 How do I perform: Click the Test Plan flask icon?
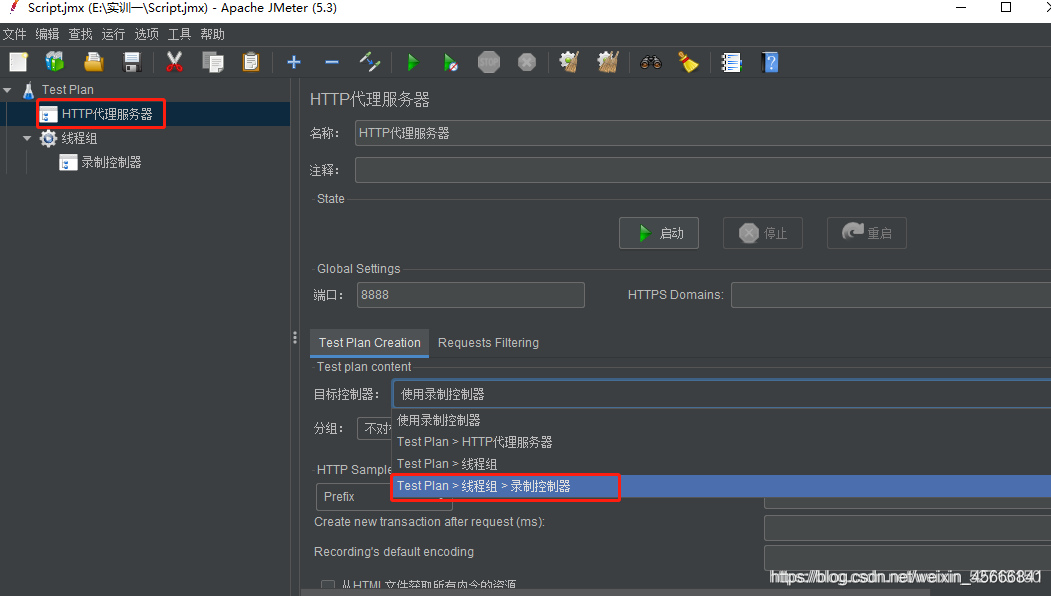[28, 90]
